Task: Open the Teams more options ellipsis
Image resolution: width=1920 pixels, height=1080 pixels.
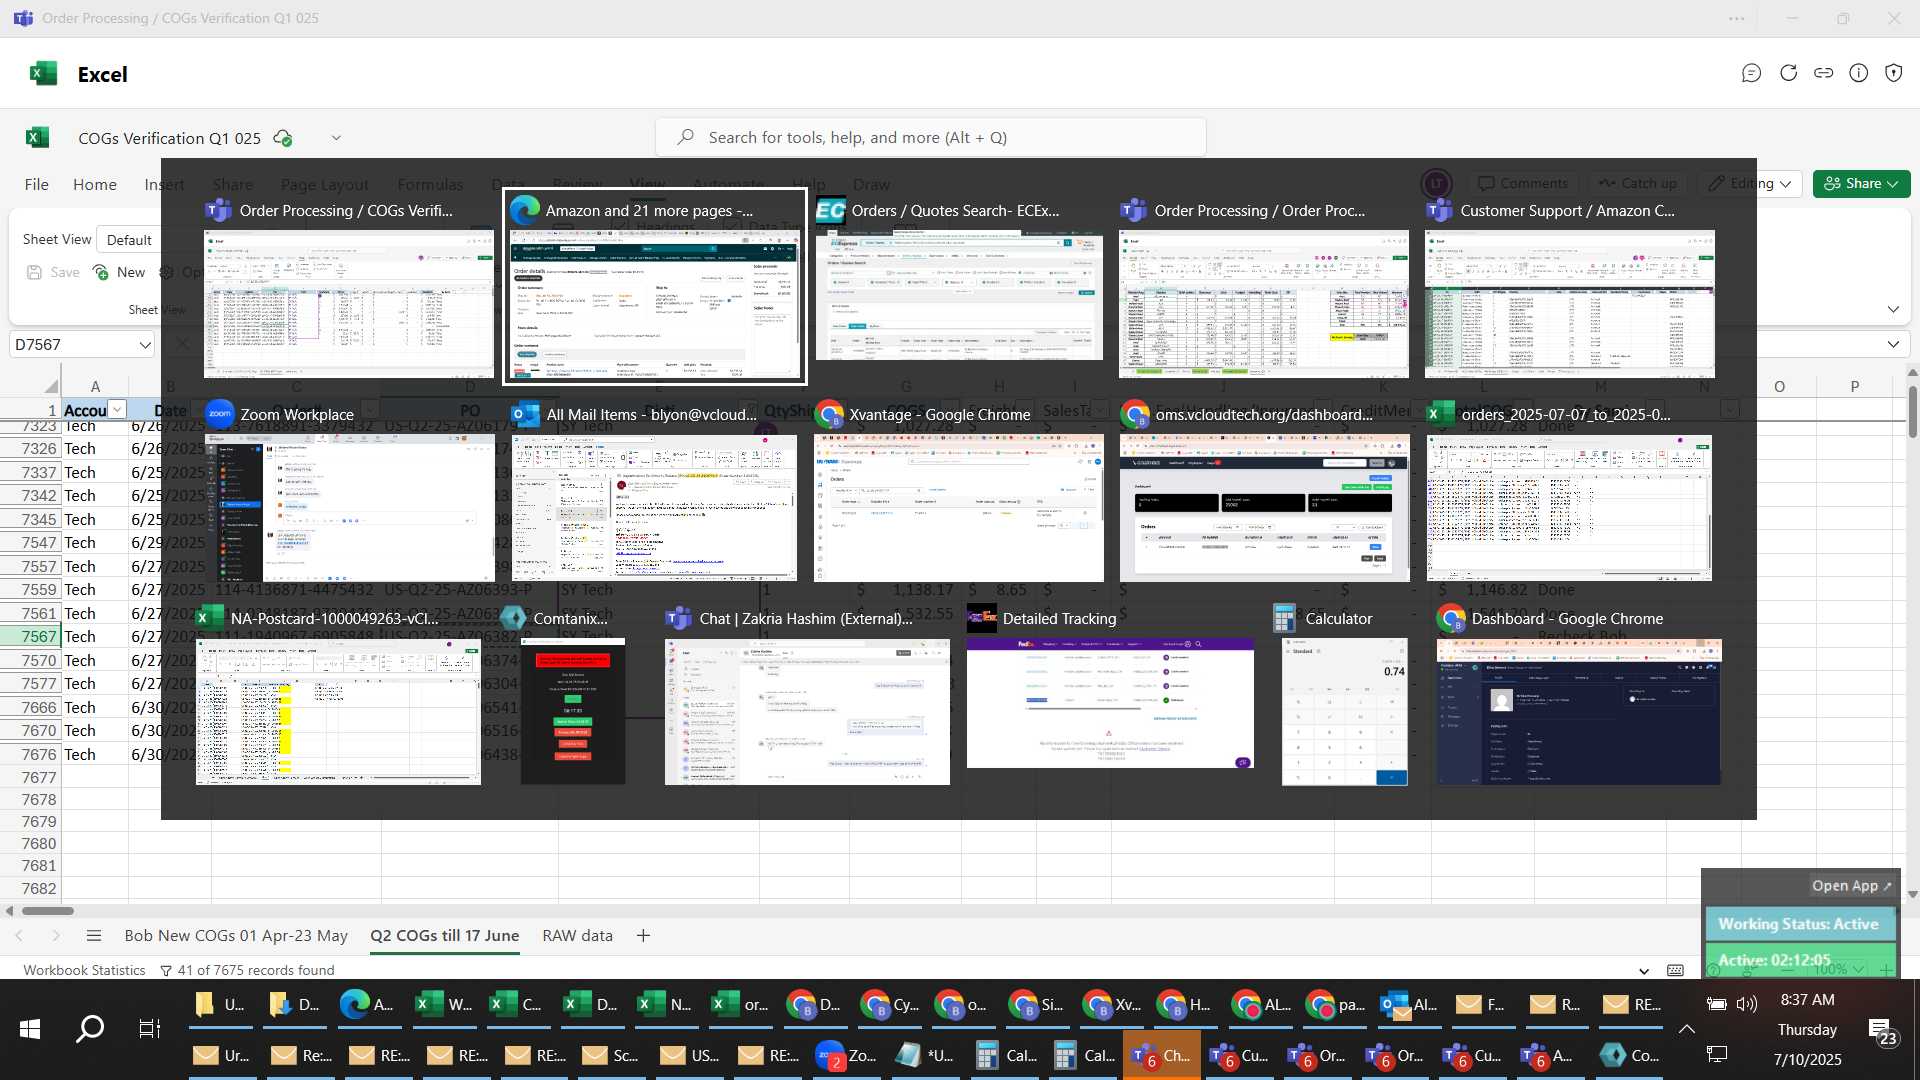Action: click(1737, 19)
